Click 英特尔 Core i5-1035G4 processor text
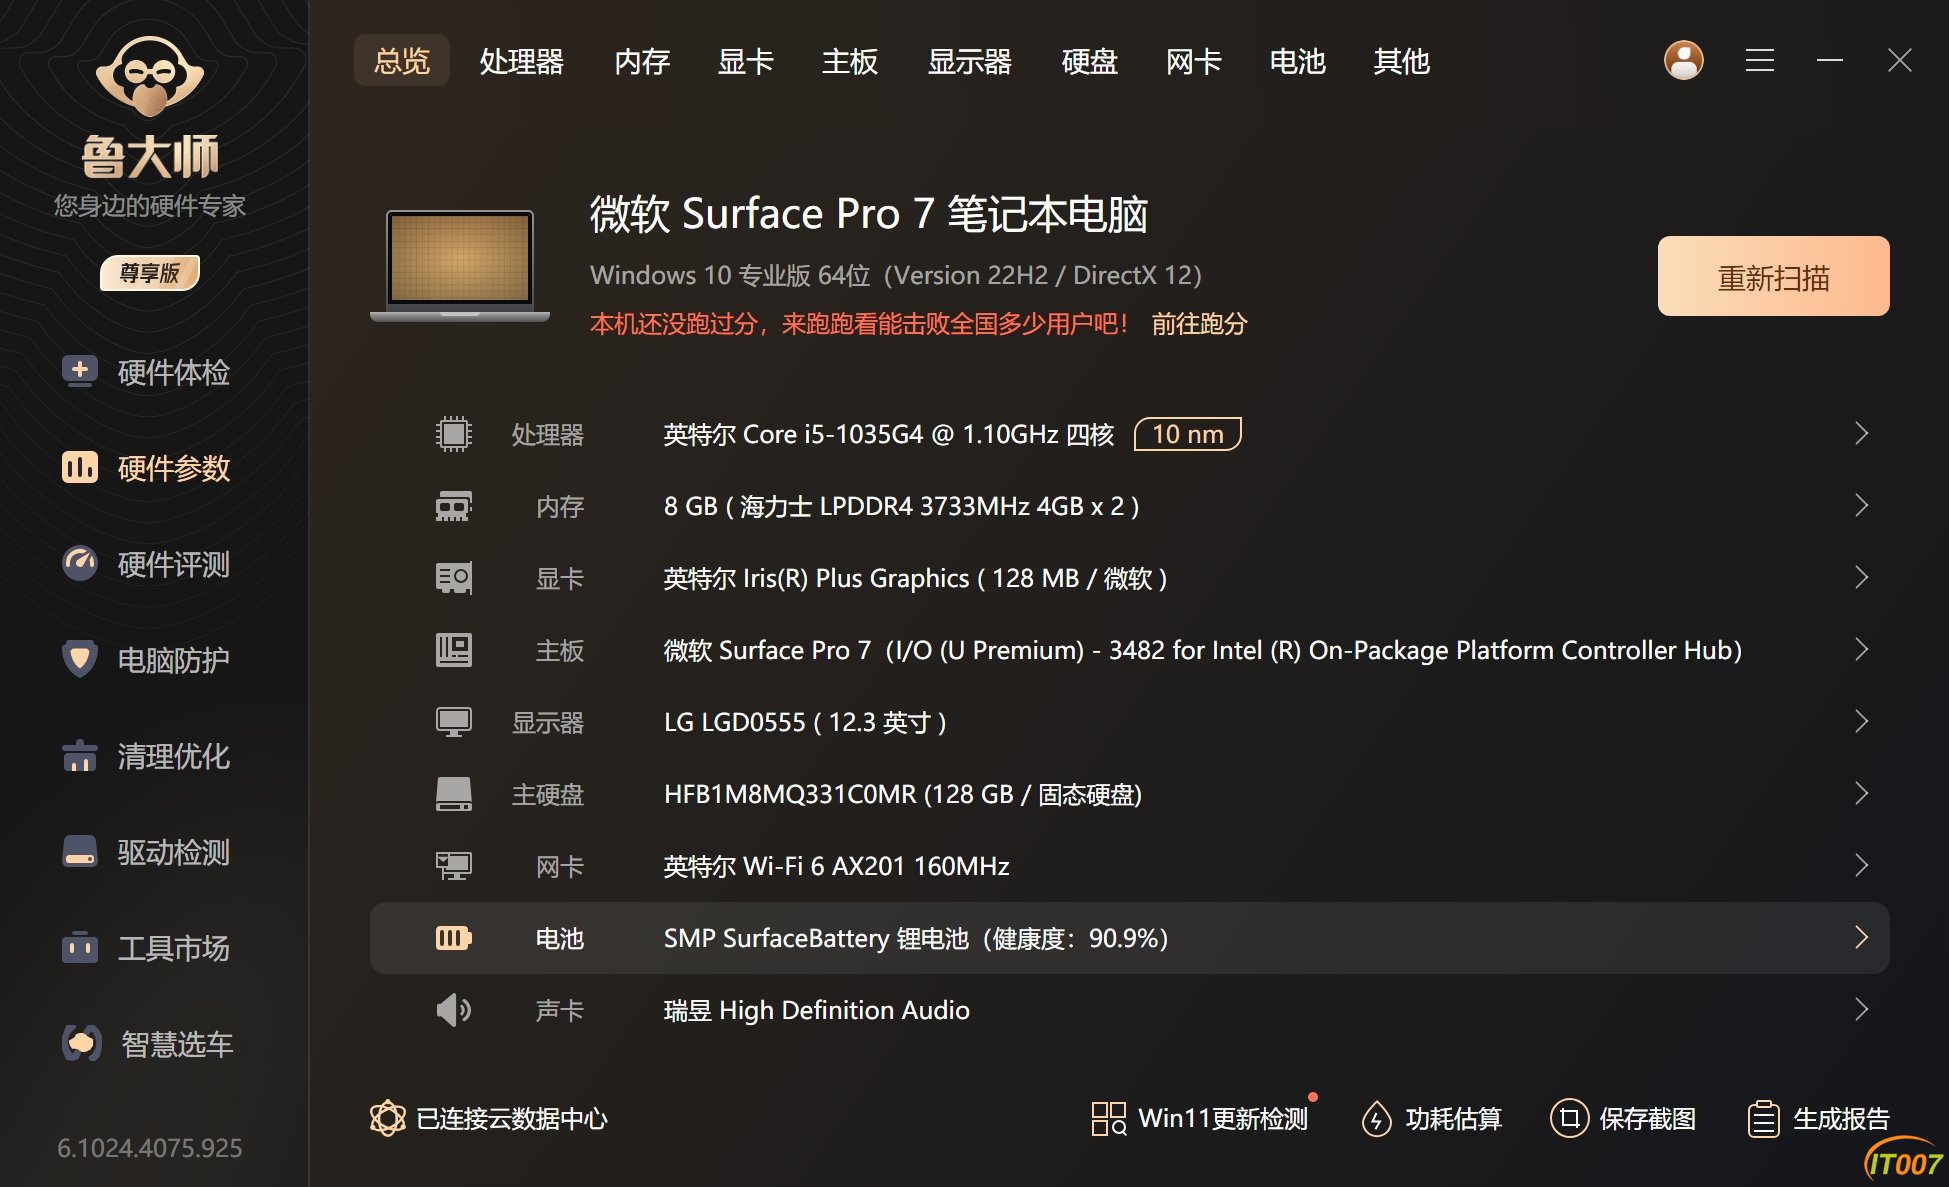1949x1187 pixels. (889, 434)
